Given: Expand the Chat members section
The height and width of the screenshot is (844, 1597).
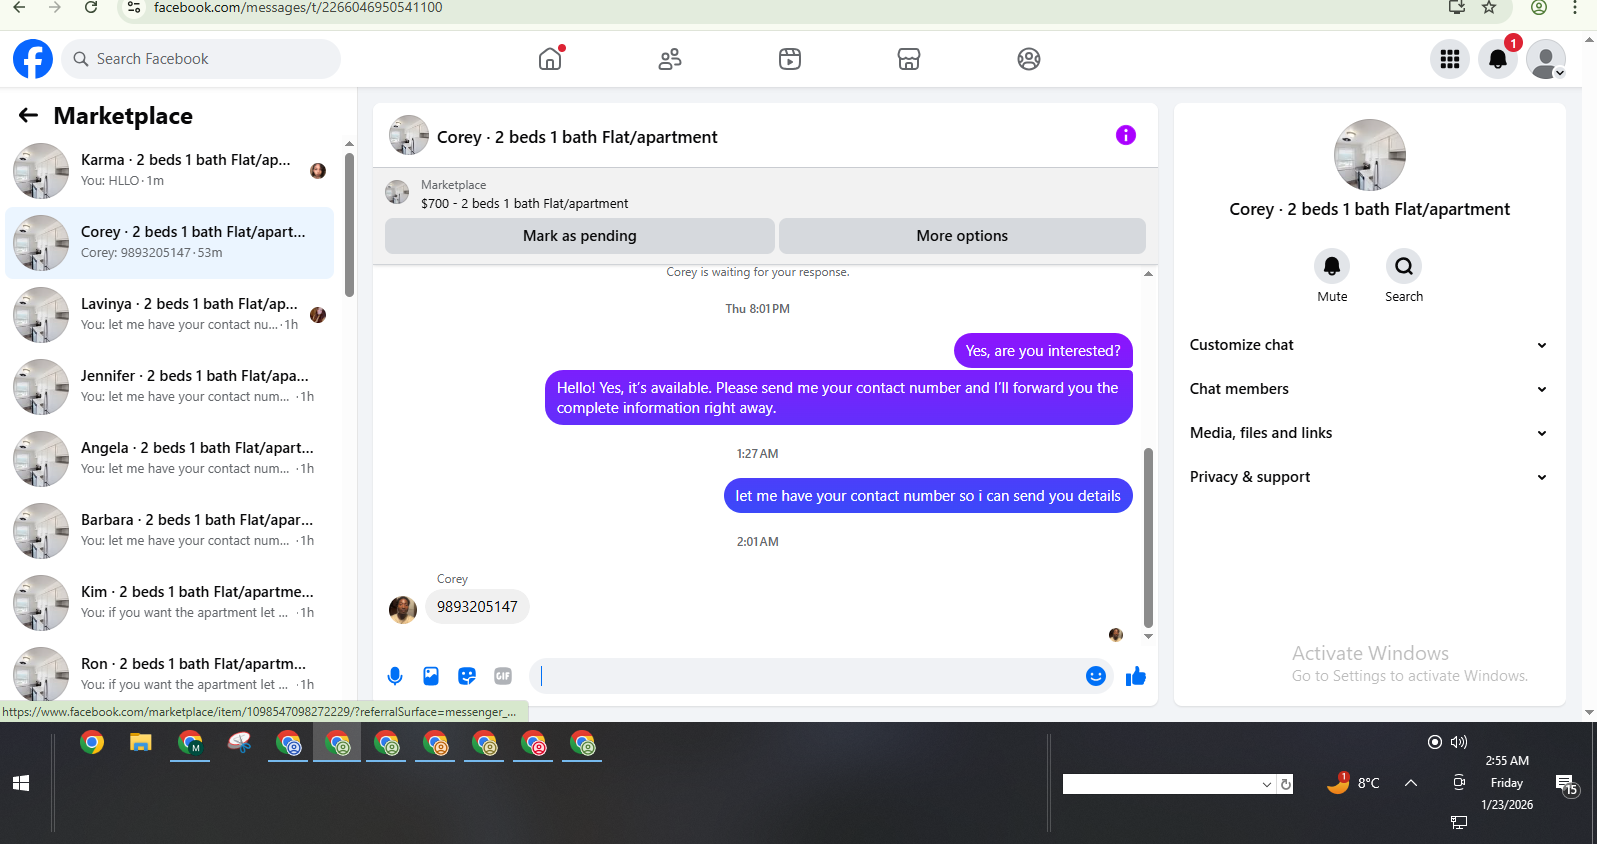Looking at the screenshot, I should click(1369, 389).
